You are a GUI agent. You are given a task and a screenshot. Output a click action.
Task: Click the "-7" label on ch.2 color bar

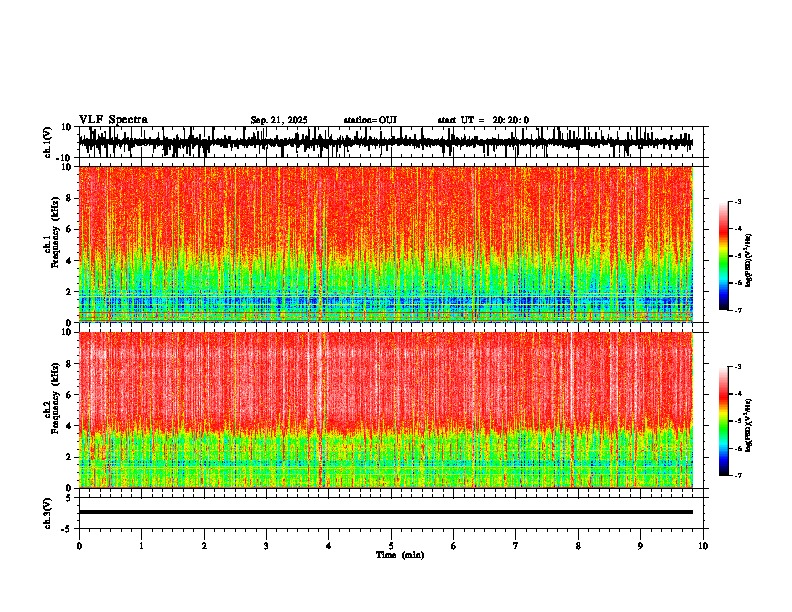tap(737, 475)
